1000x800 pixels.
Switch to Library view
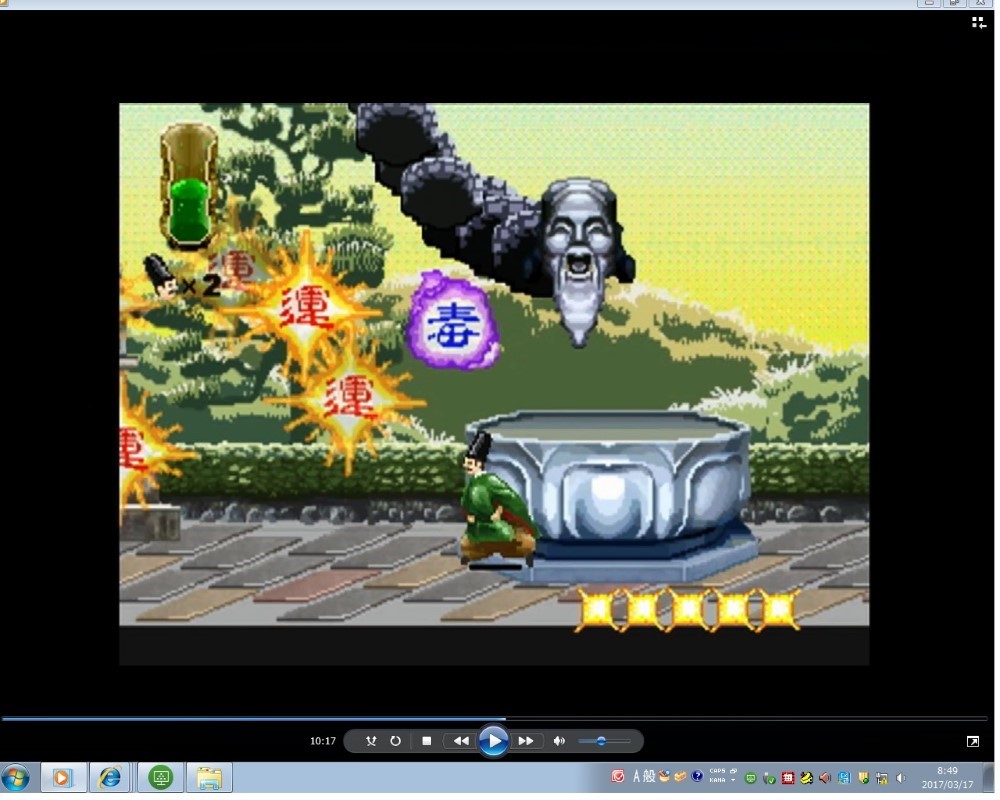tap(978, 23)
